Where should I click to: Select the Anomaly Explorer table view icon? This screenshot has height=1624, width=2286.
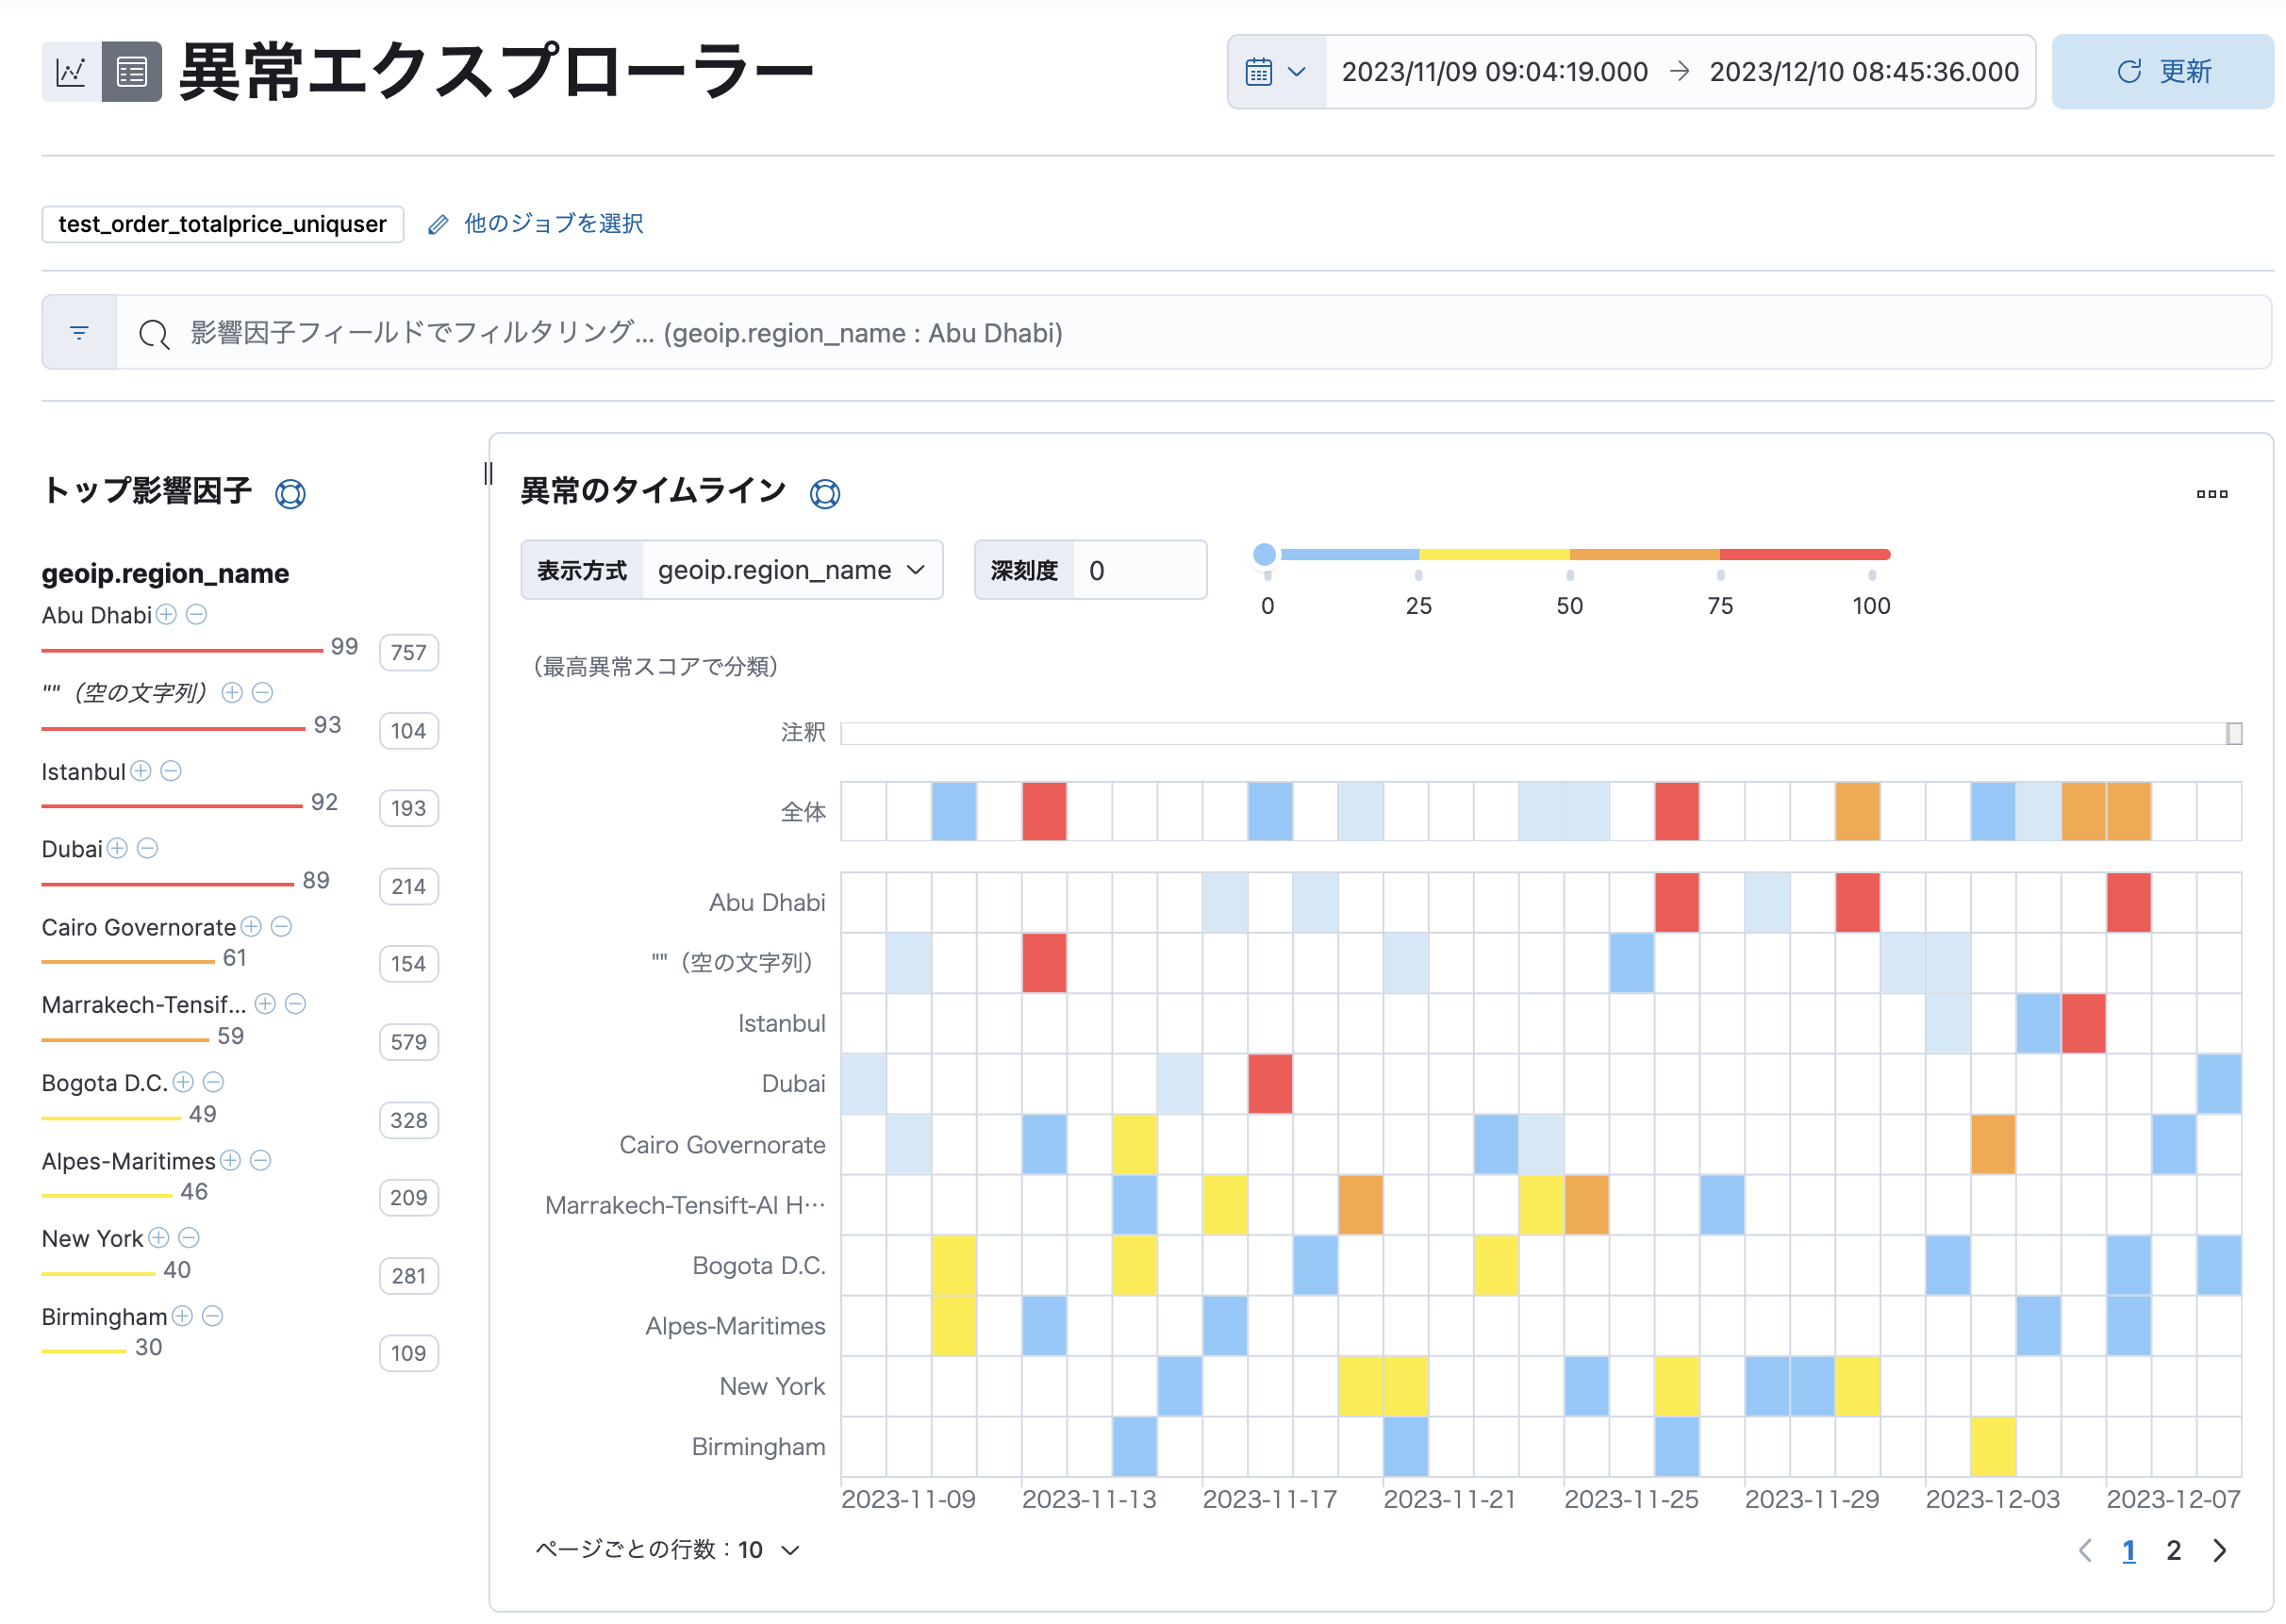point(132,72)
